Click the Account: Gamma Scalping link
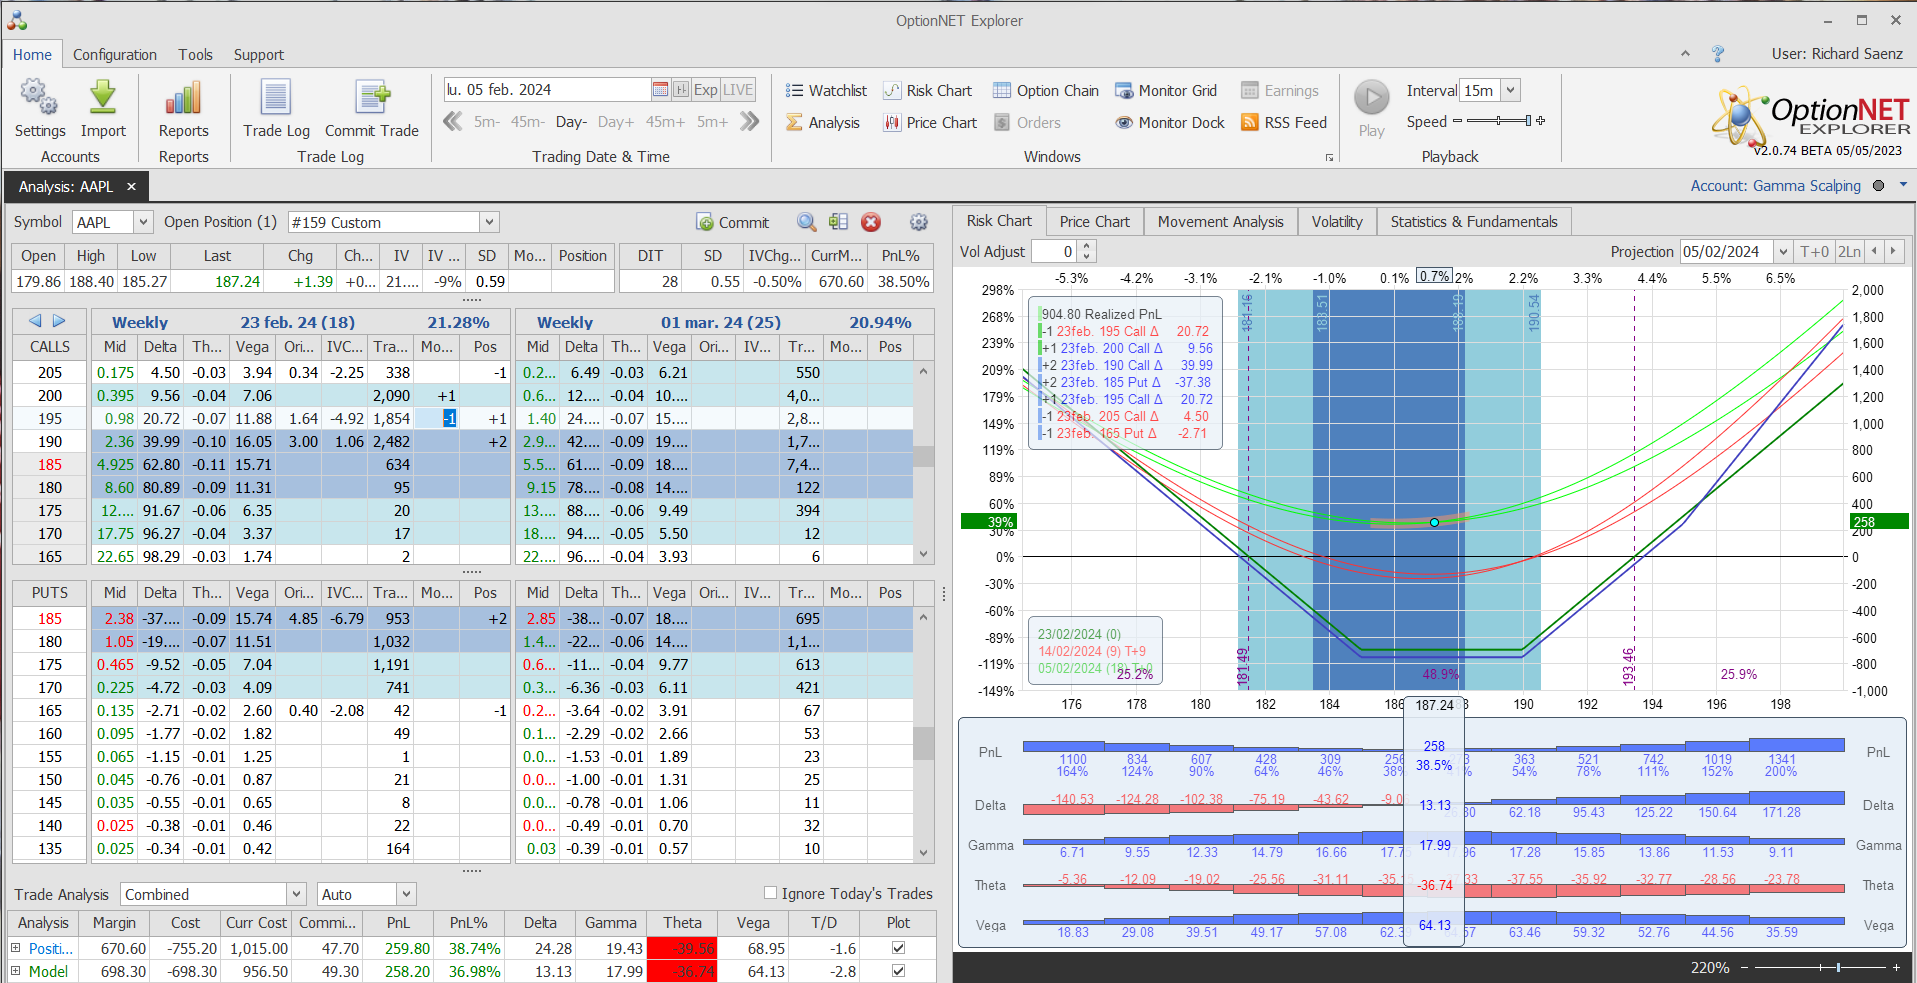This screenshot has height=983, width=1917. (x=1775, y=185)
